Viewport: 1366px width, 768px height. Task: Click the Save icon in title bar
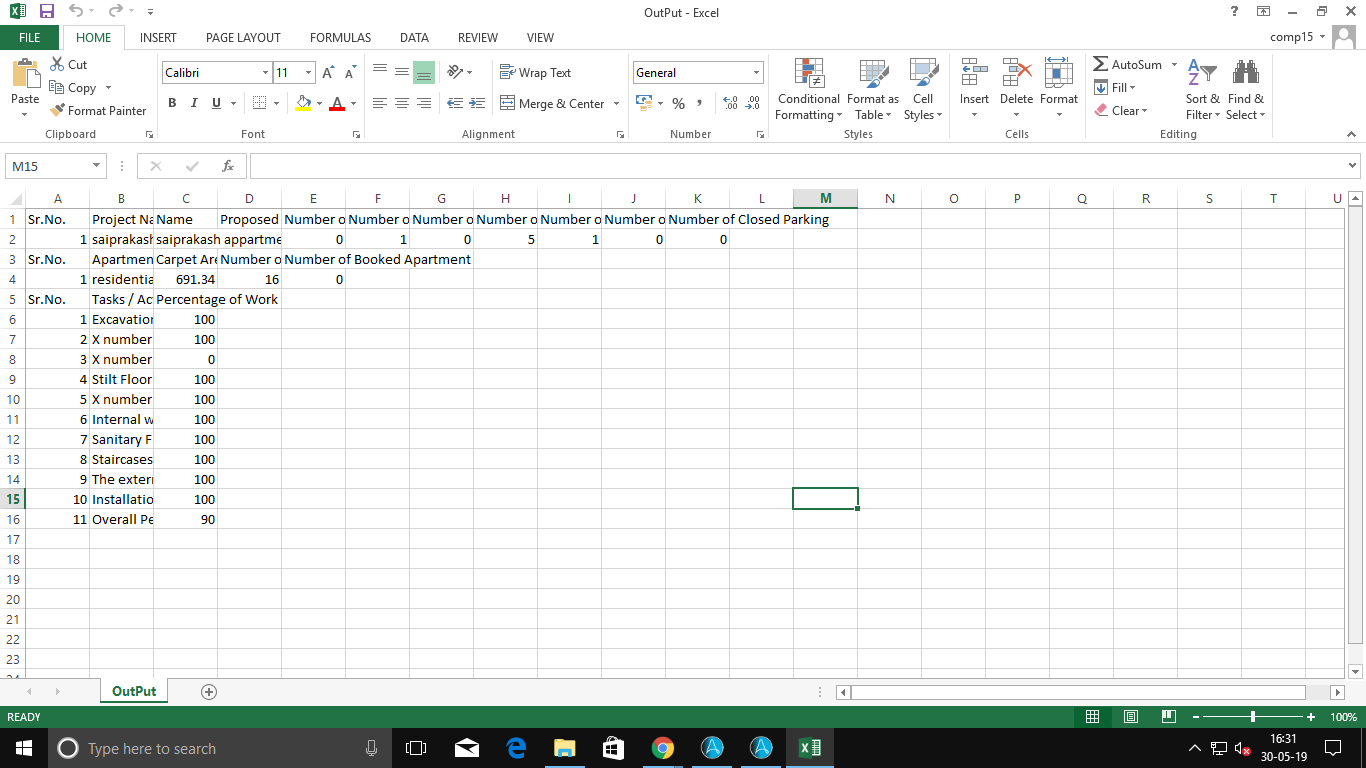(x=46, y=12)
